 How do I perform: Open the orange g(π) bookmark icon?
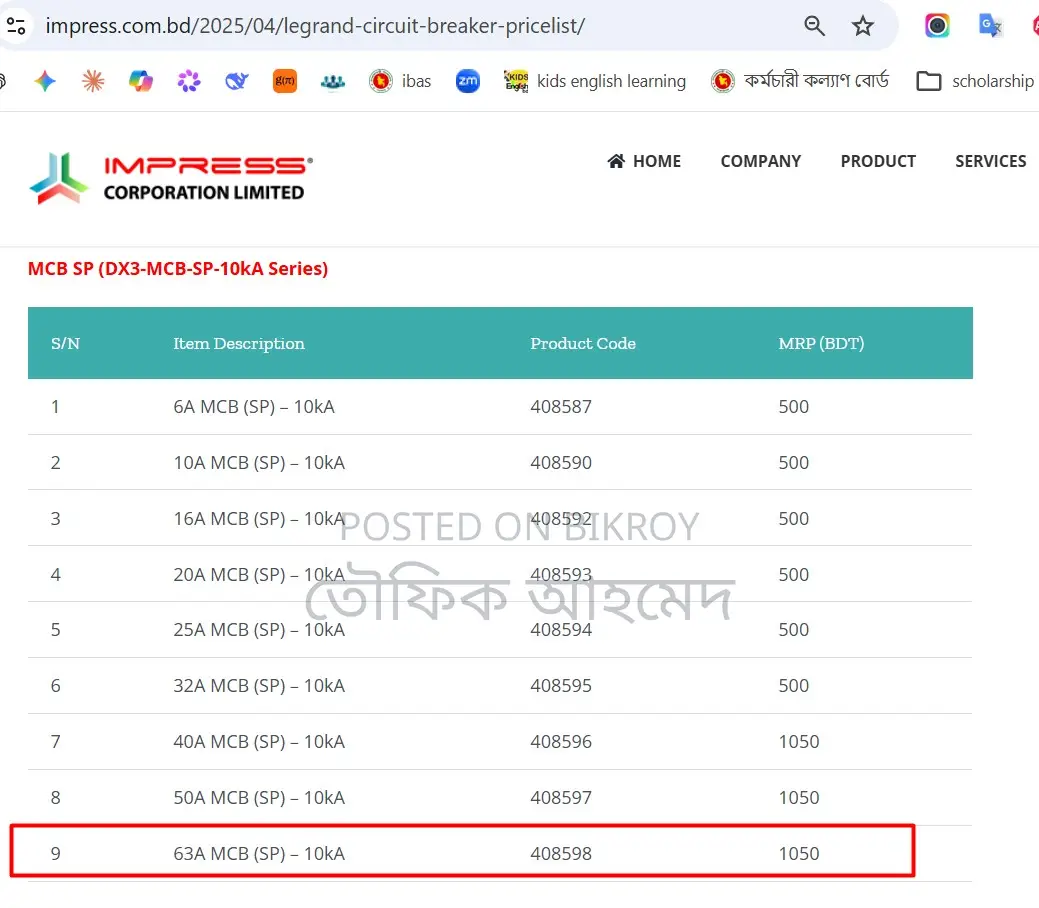285,81
